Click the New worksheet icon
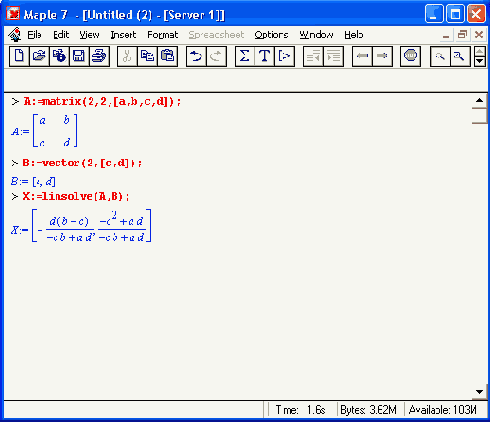Image resolution: width=490 pixels, height=422 pixels. click(19, 56)
